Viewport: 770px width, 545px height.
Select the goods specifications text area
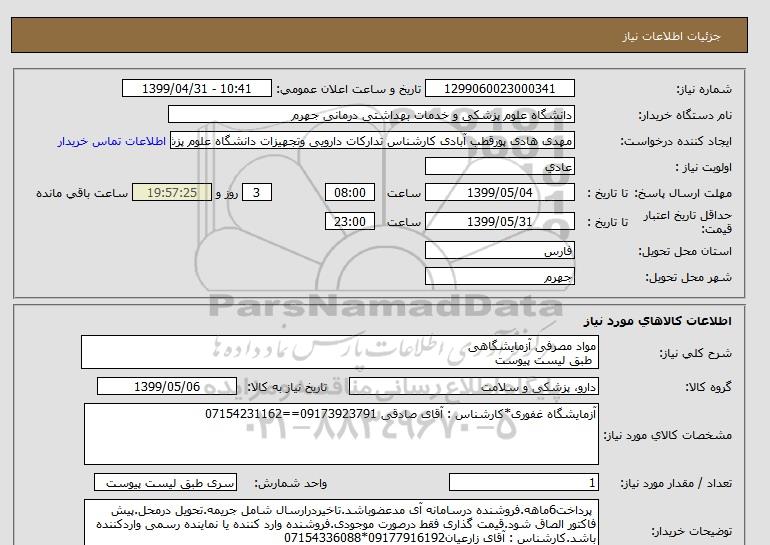[x=341, y=434]
